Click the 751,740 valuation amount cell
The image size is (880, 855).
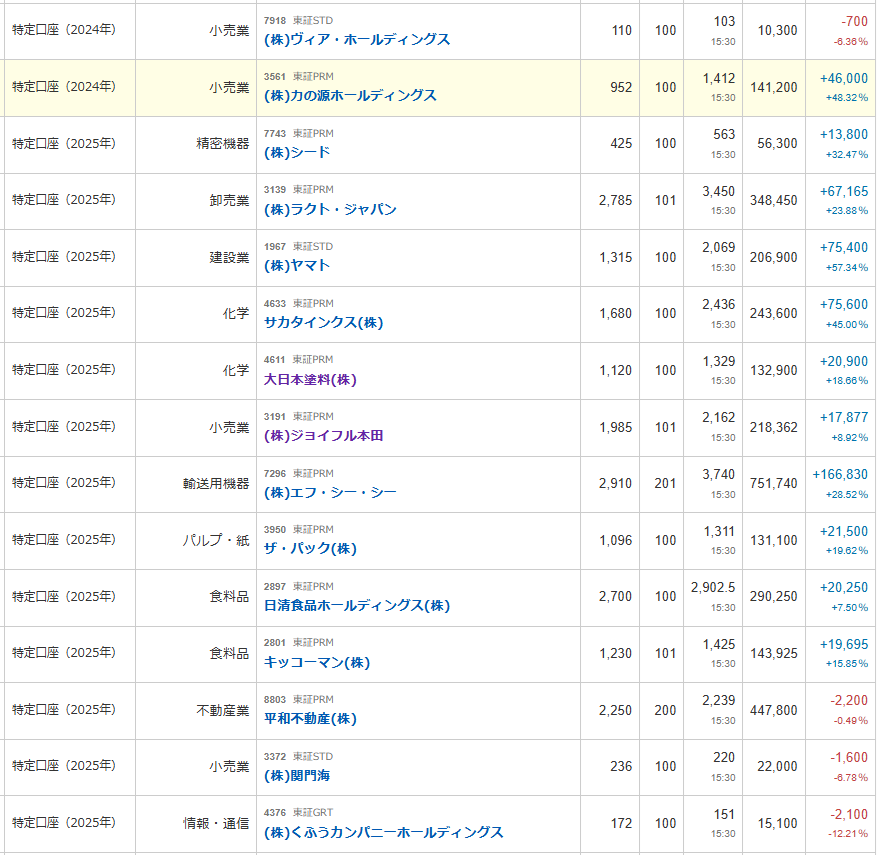pos(773,483)
